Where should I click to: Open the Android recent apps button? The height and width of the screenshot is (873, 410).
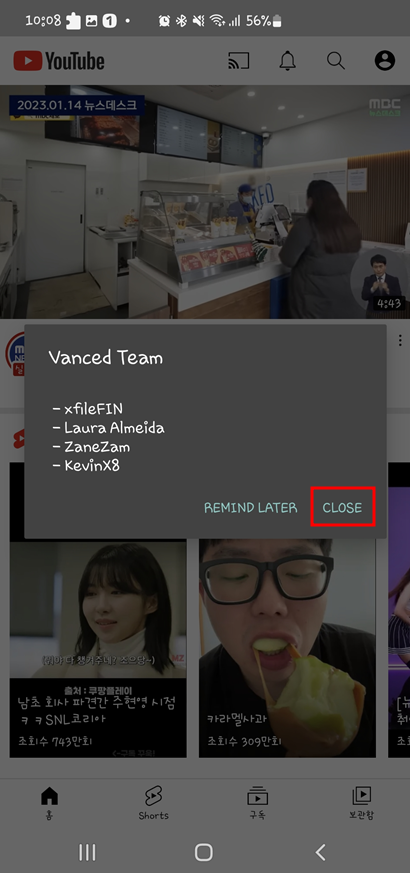point(87,852)
